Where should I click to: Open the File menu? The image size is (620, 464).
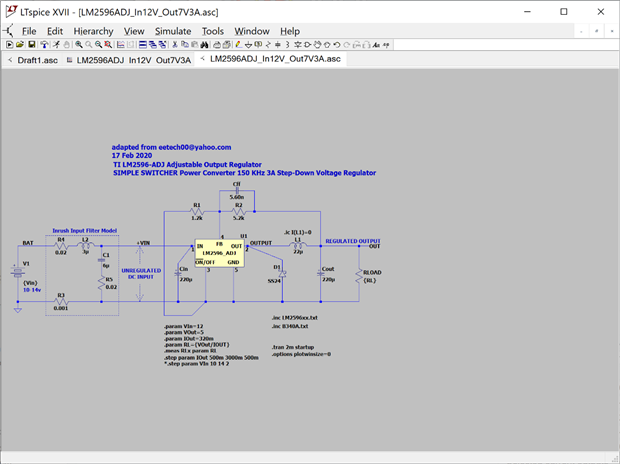[29, 31]
